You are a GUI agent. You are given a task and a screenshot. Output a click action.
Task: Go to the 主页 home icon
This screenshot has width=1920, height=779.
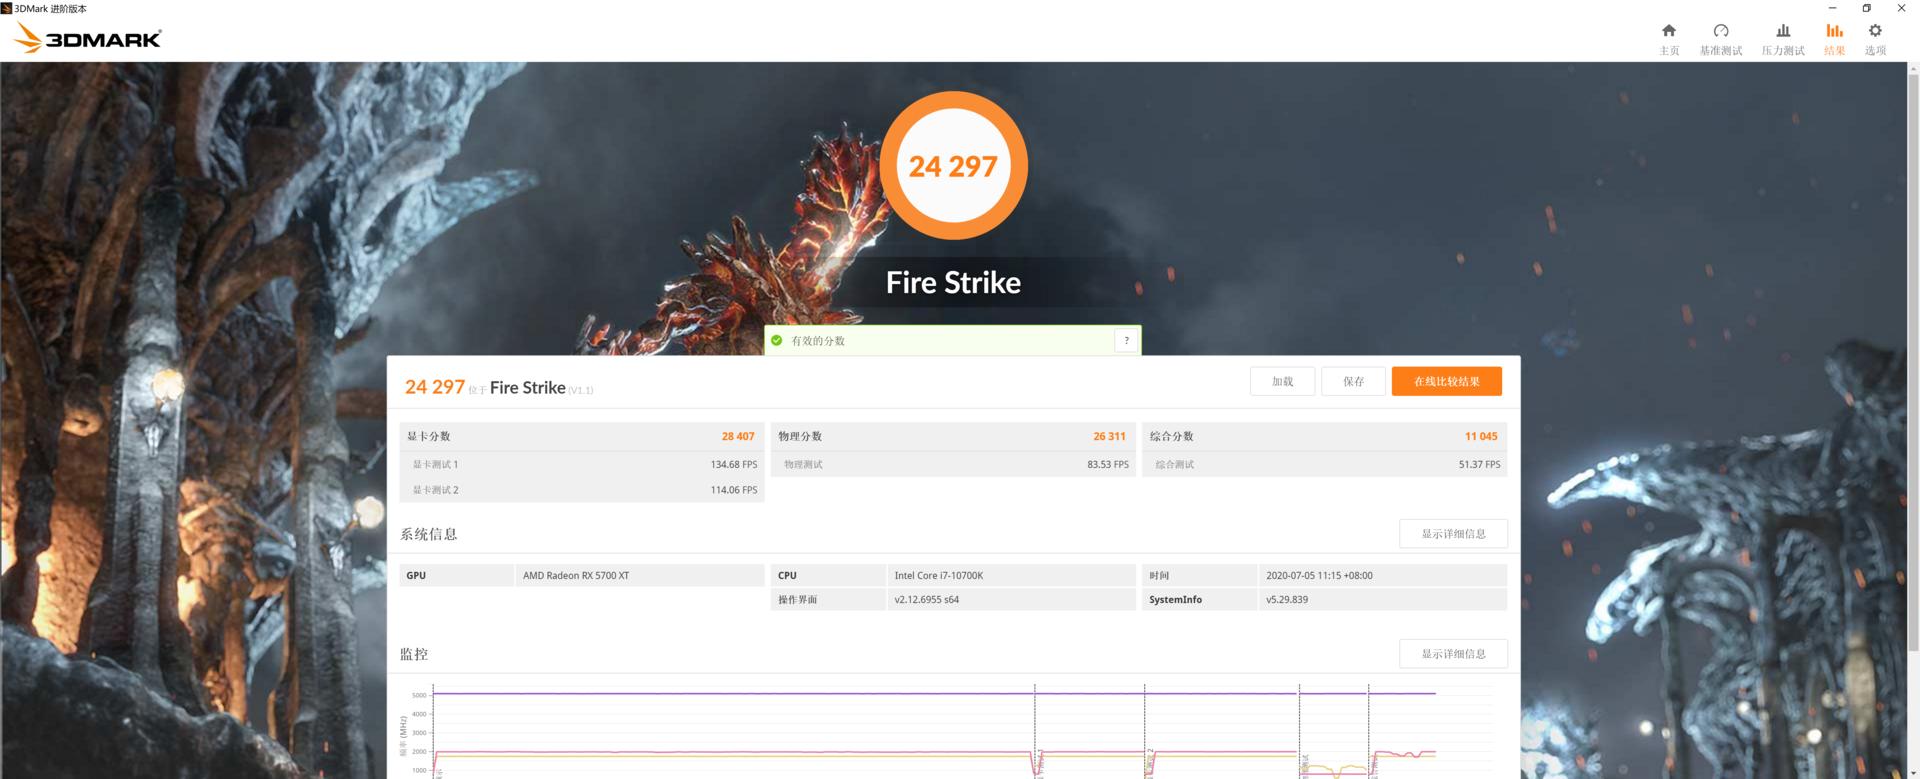(1669, 31)
